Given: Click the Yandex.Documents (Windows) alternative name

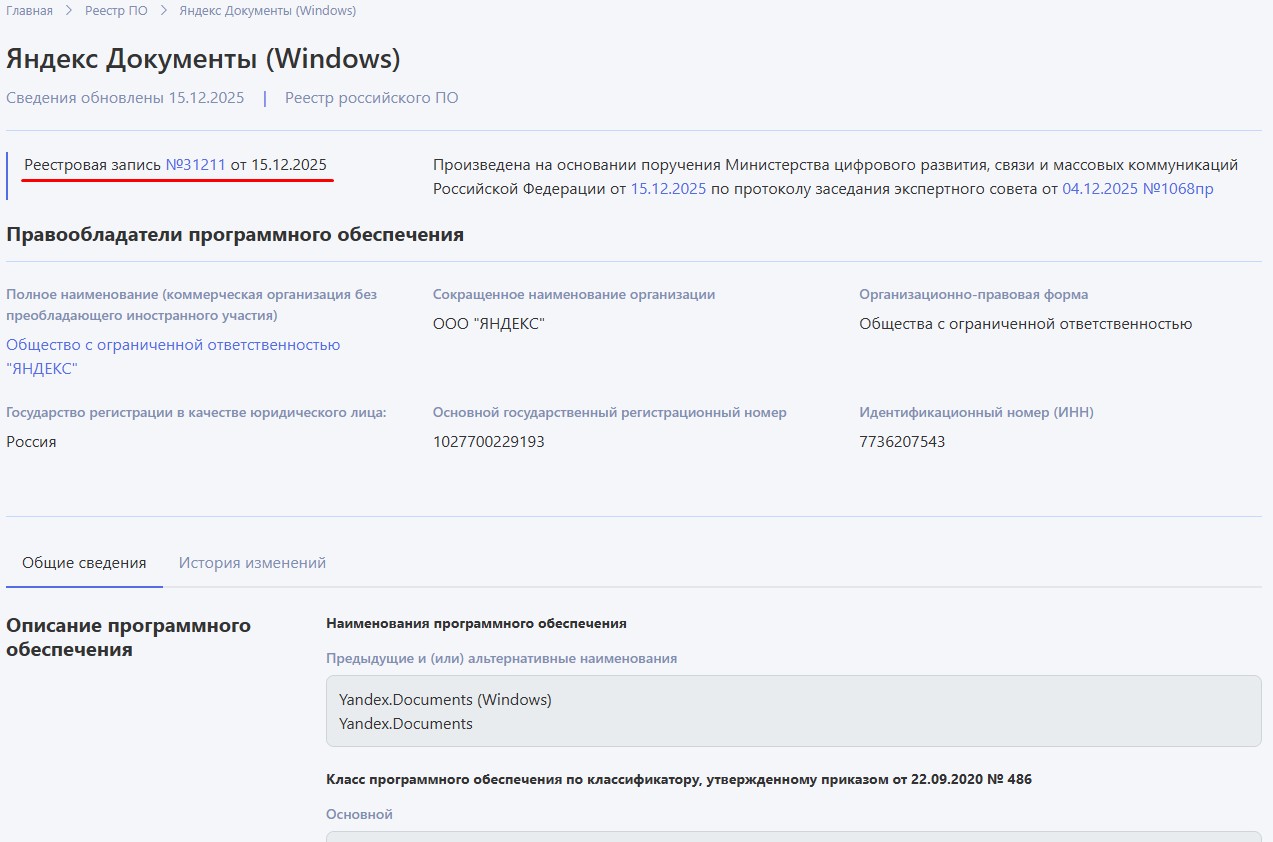Looking at the screenshot, I should (x=445, y=699).
